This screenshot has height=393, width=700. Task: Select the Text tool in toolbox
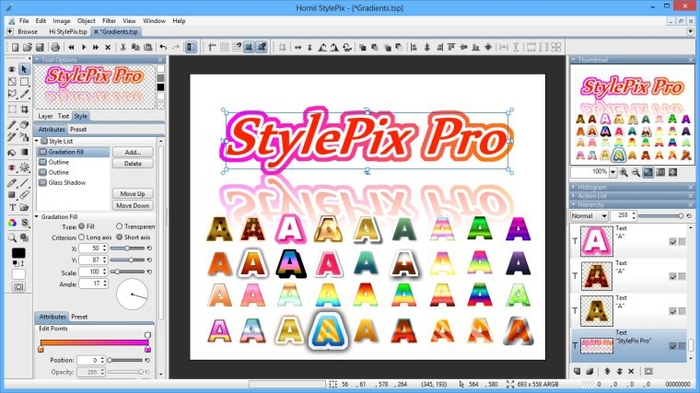[12, 208]
